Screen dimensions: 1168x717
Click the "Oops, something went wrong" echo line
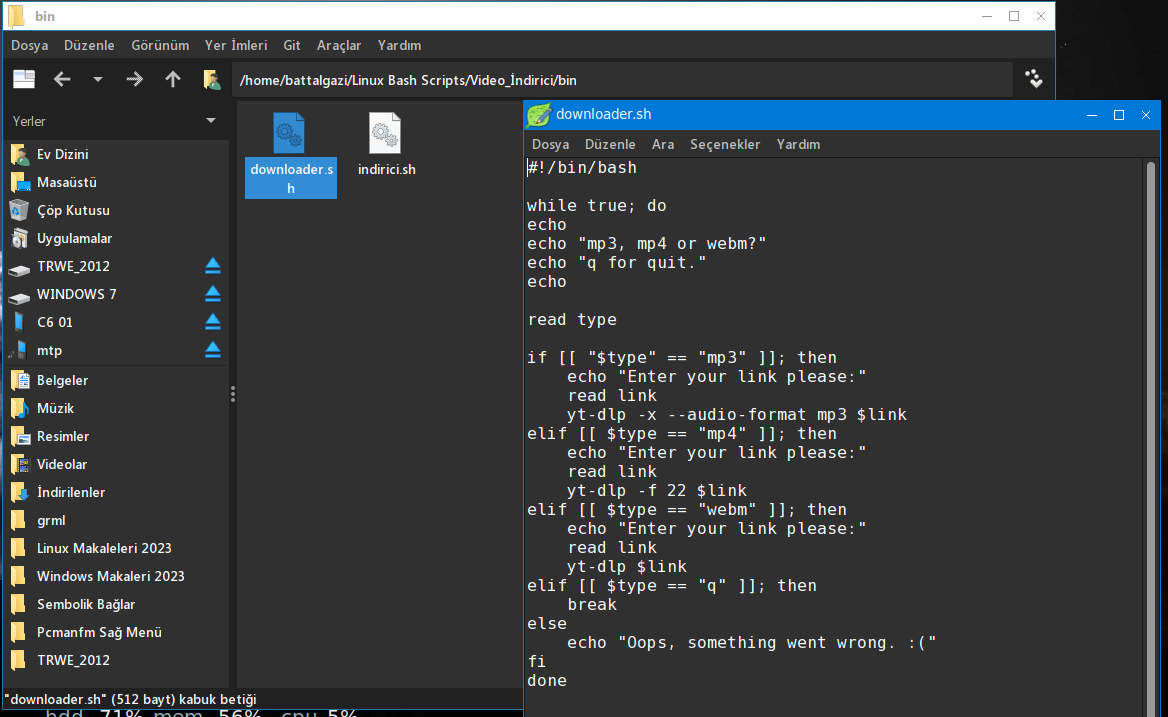pos(752,643)
